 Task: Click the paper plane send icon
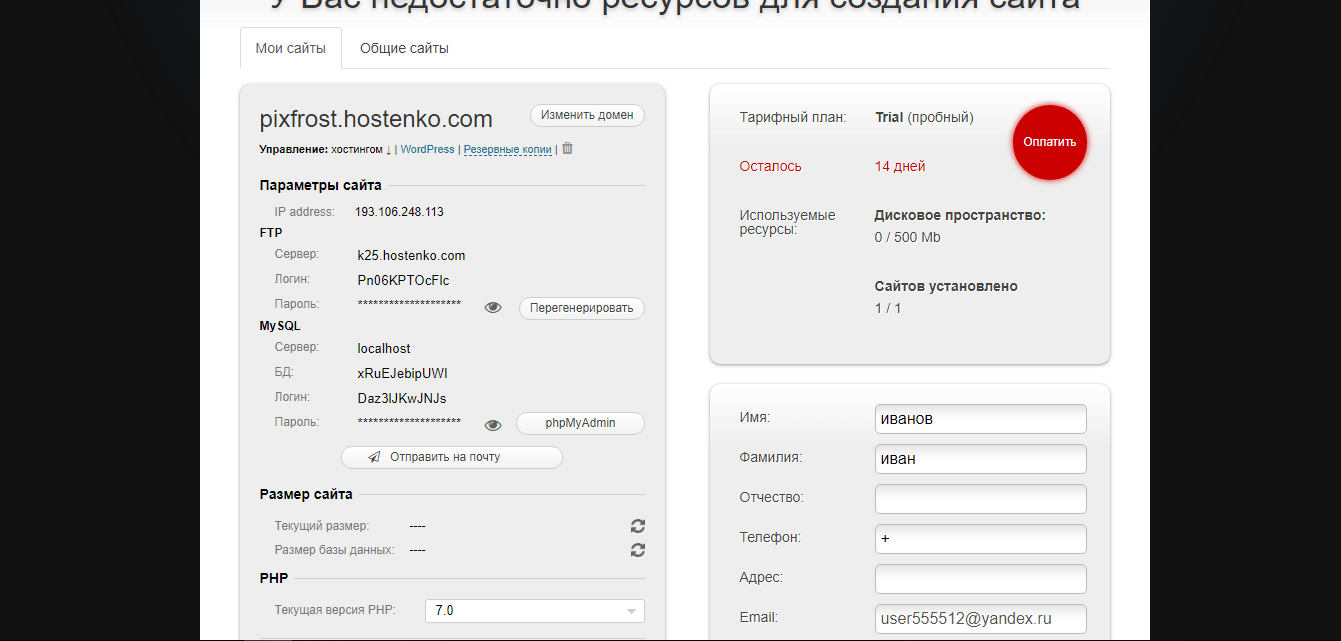pyautogui.click(x=374, y=457)
